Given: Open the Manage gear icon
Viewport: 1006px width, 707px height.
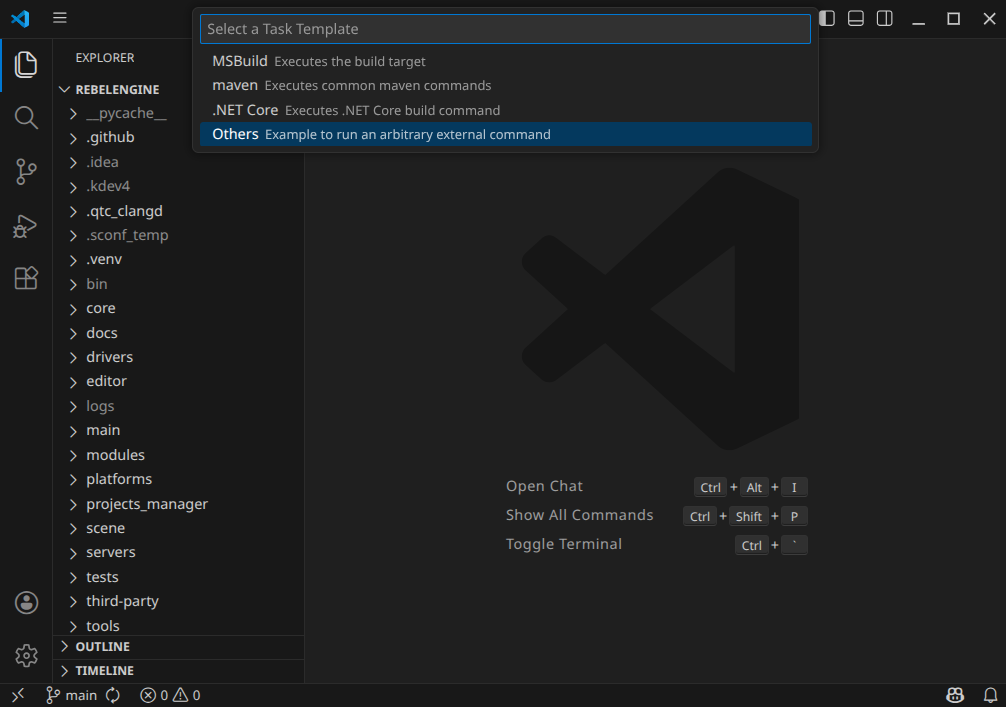Looking at the screenshot, I should [26, 656].
